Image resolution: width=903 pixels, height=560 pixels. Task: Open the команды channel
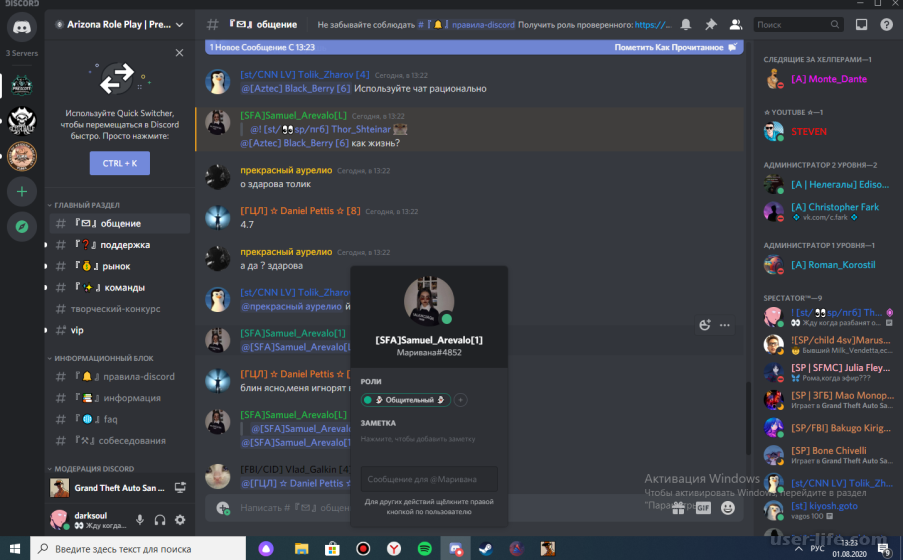120,287
